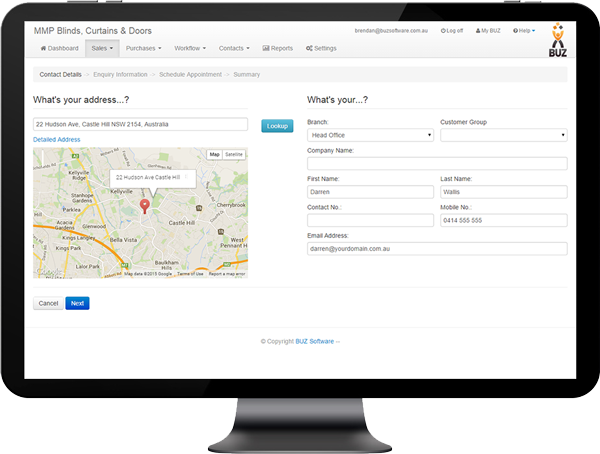Open the Settings page
The width and height of the screenshot is (600, 454).
tap(321, 48)
